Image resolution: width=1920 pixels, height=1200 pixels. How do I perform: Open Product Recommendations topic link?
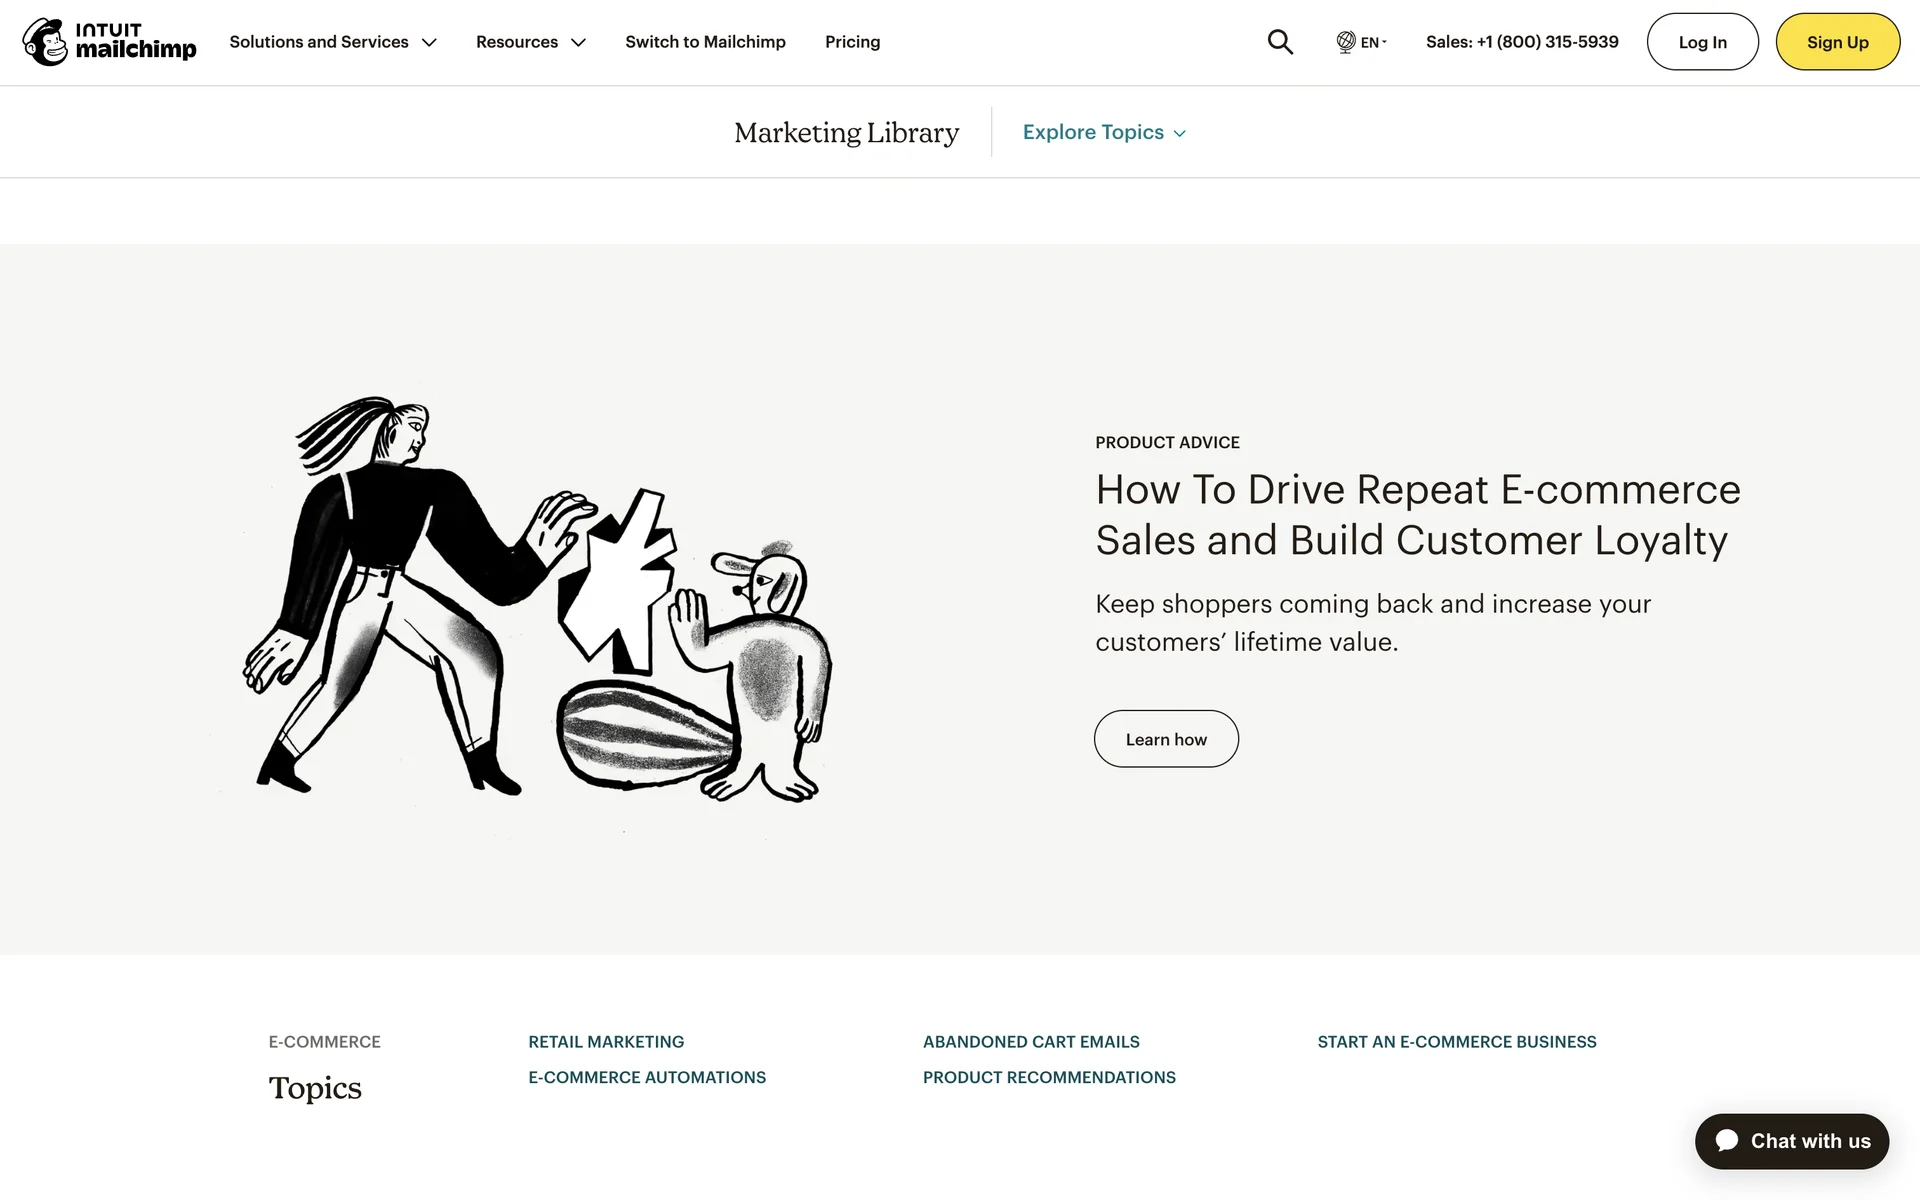tap(1049, 1077)
